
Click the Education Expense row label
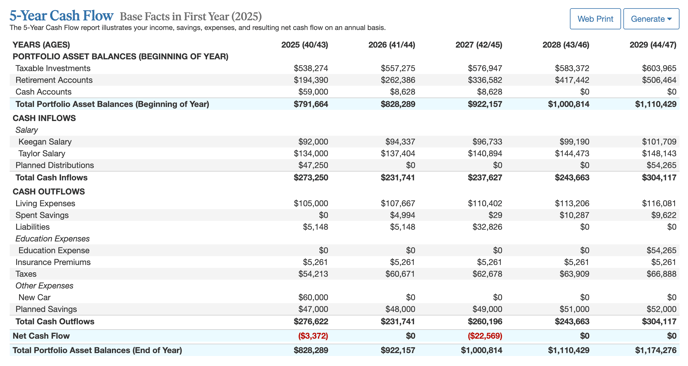(54, 251)
